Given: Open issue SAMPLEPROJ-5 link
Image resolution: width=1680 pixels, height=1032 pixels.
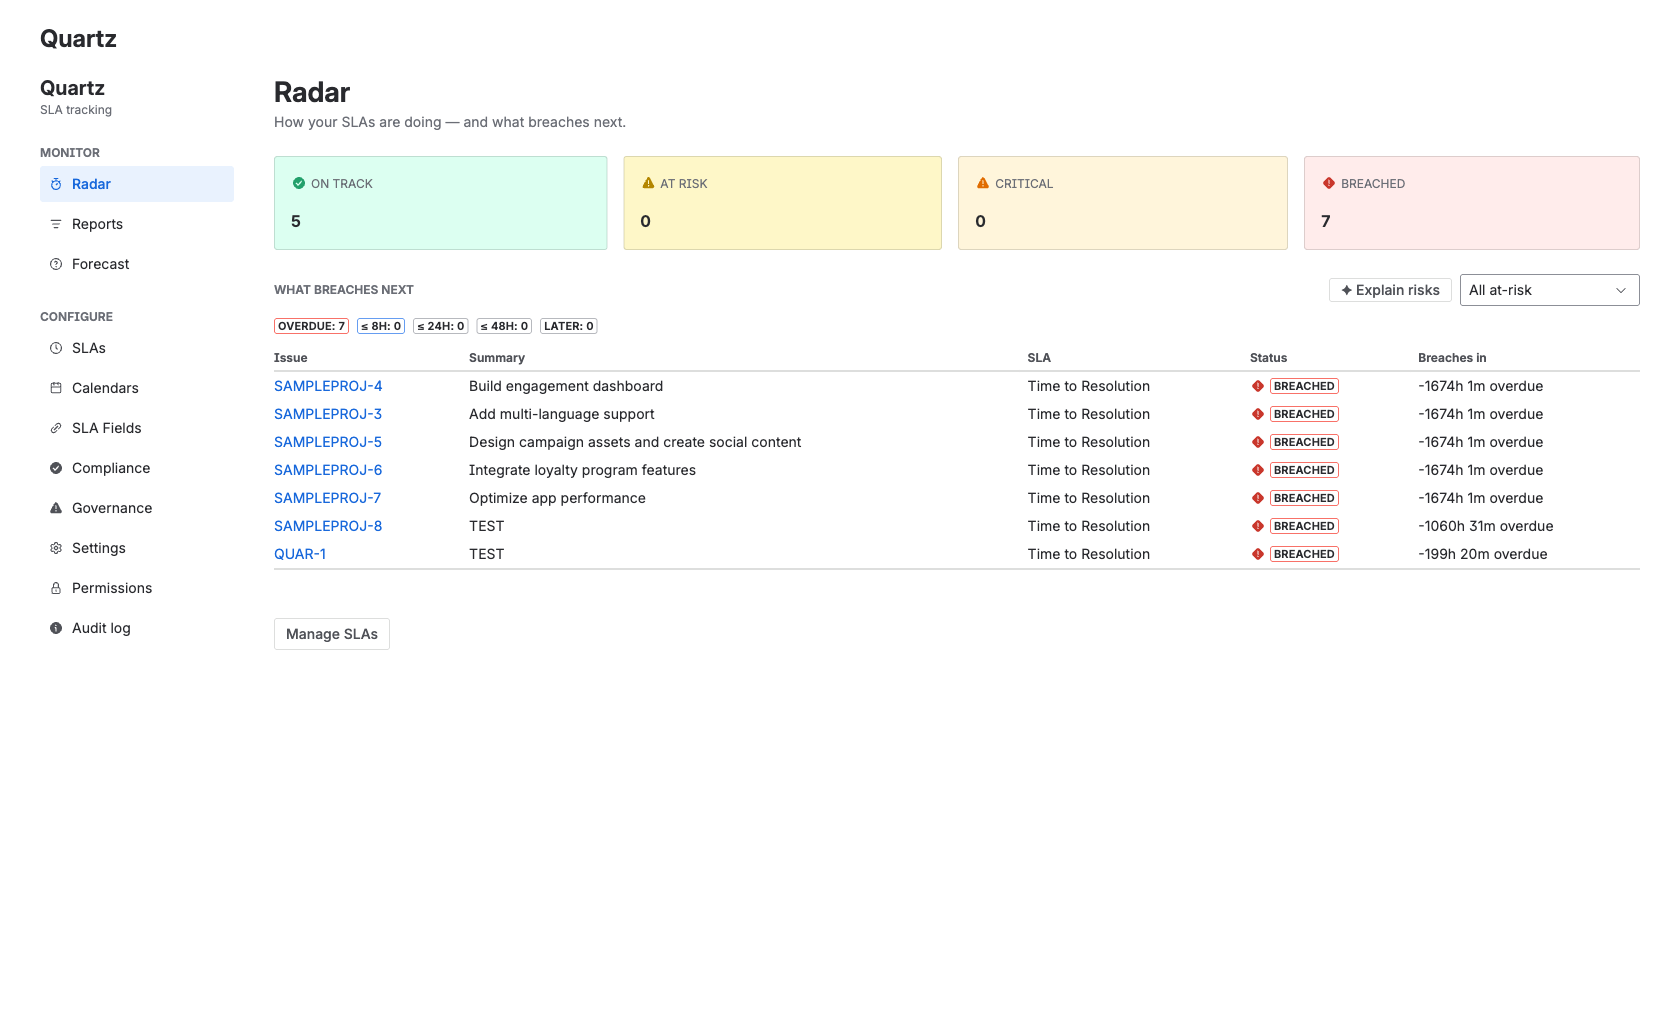Looking at the screenshot, I should pos(328,442).
